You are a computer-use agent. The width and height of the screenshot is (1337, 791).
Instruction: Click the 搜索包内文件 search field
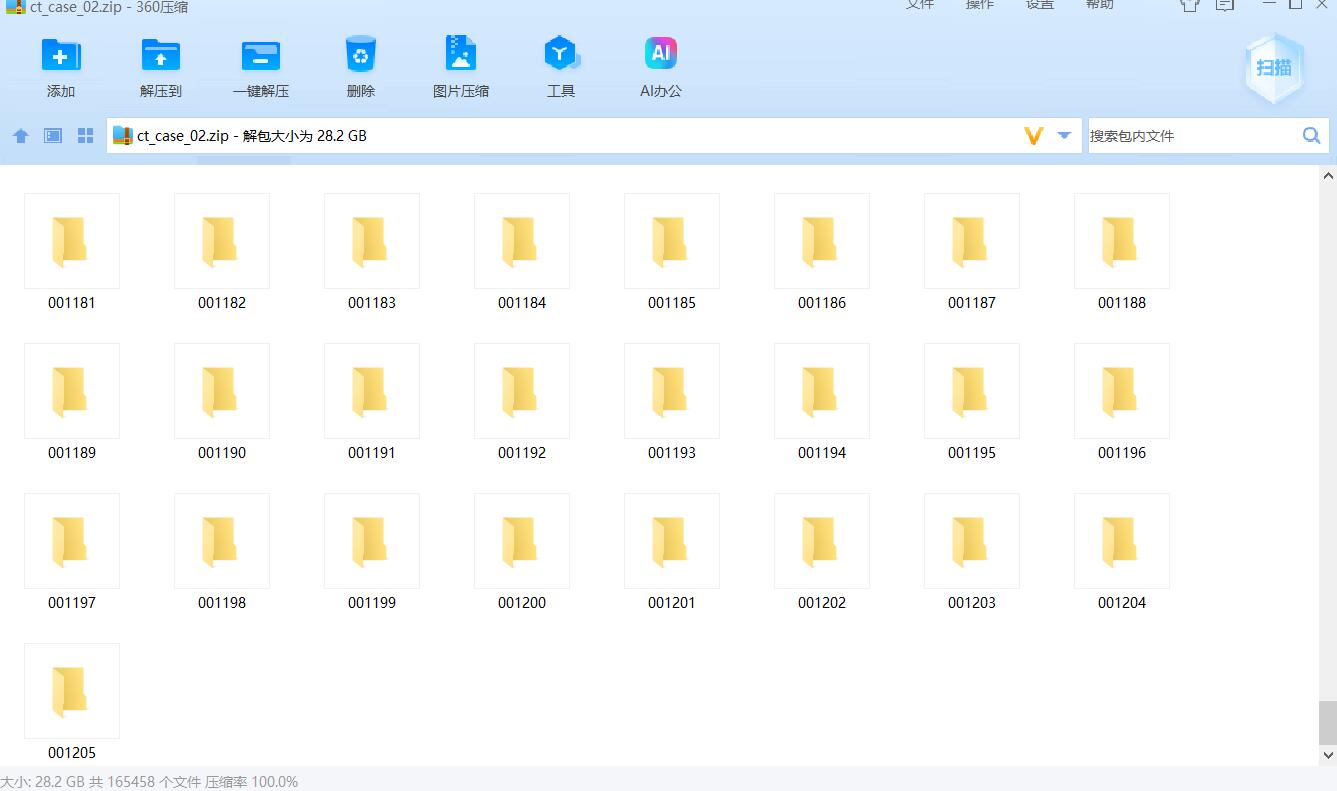pyautogui.click(x=1190, y=136)
